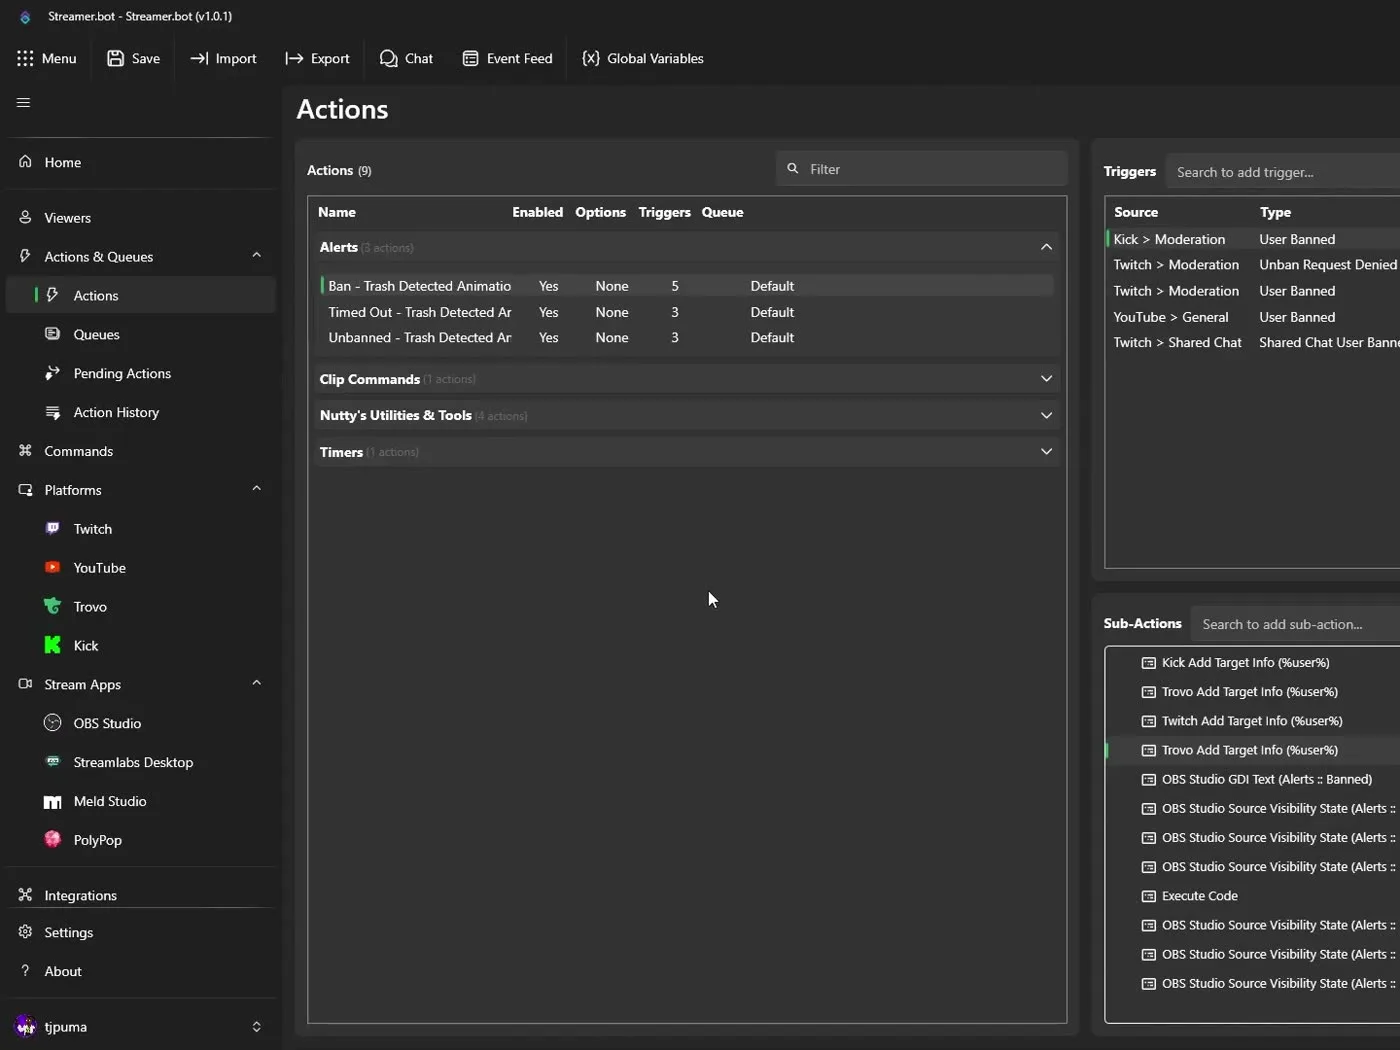The image size is (1400, 1050).
Task: Click the Actions bolt icon in sidebar
Action: [x=53, y=295]
